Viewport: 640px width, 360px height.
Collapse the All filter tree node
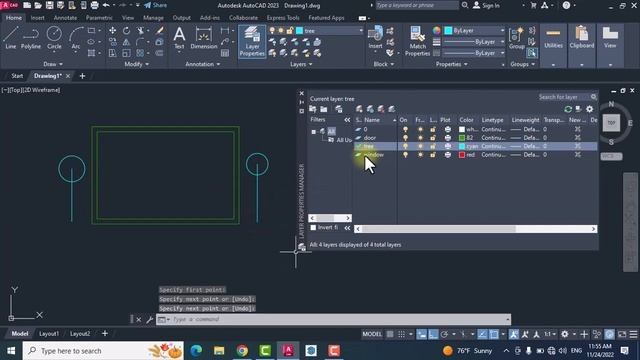[x=313, y=131]
